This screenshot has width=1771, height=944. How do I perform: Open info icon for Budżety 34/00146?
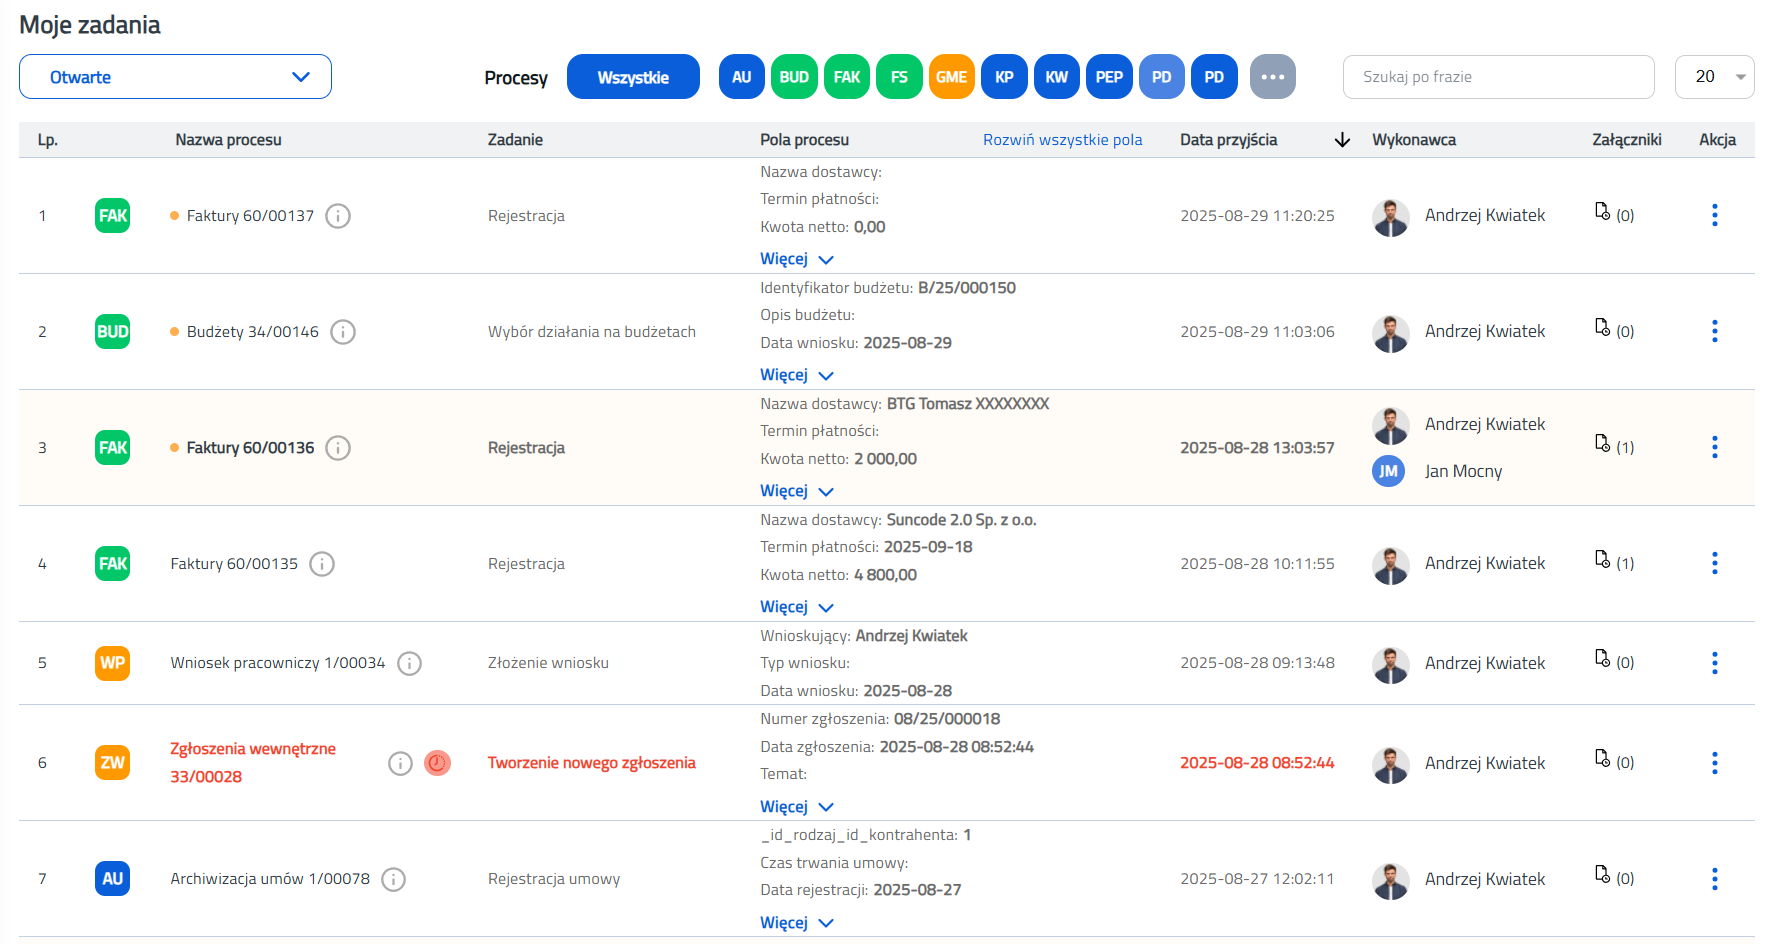click(343, 332)
